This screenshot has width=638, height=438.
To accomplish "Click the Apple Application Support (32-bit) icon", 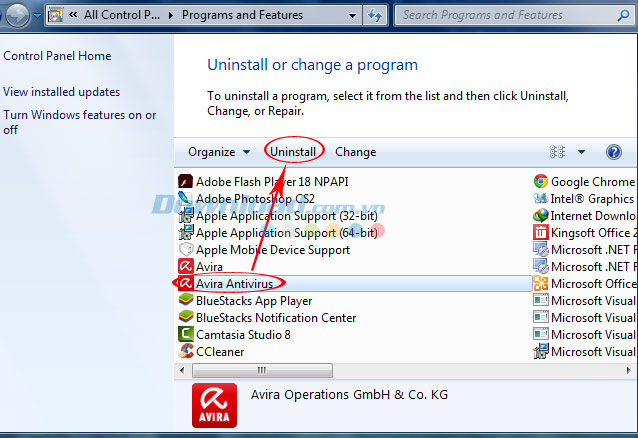I will [186, 215].
